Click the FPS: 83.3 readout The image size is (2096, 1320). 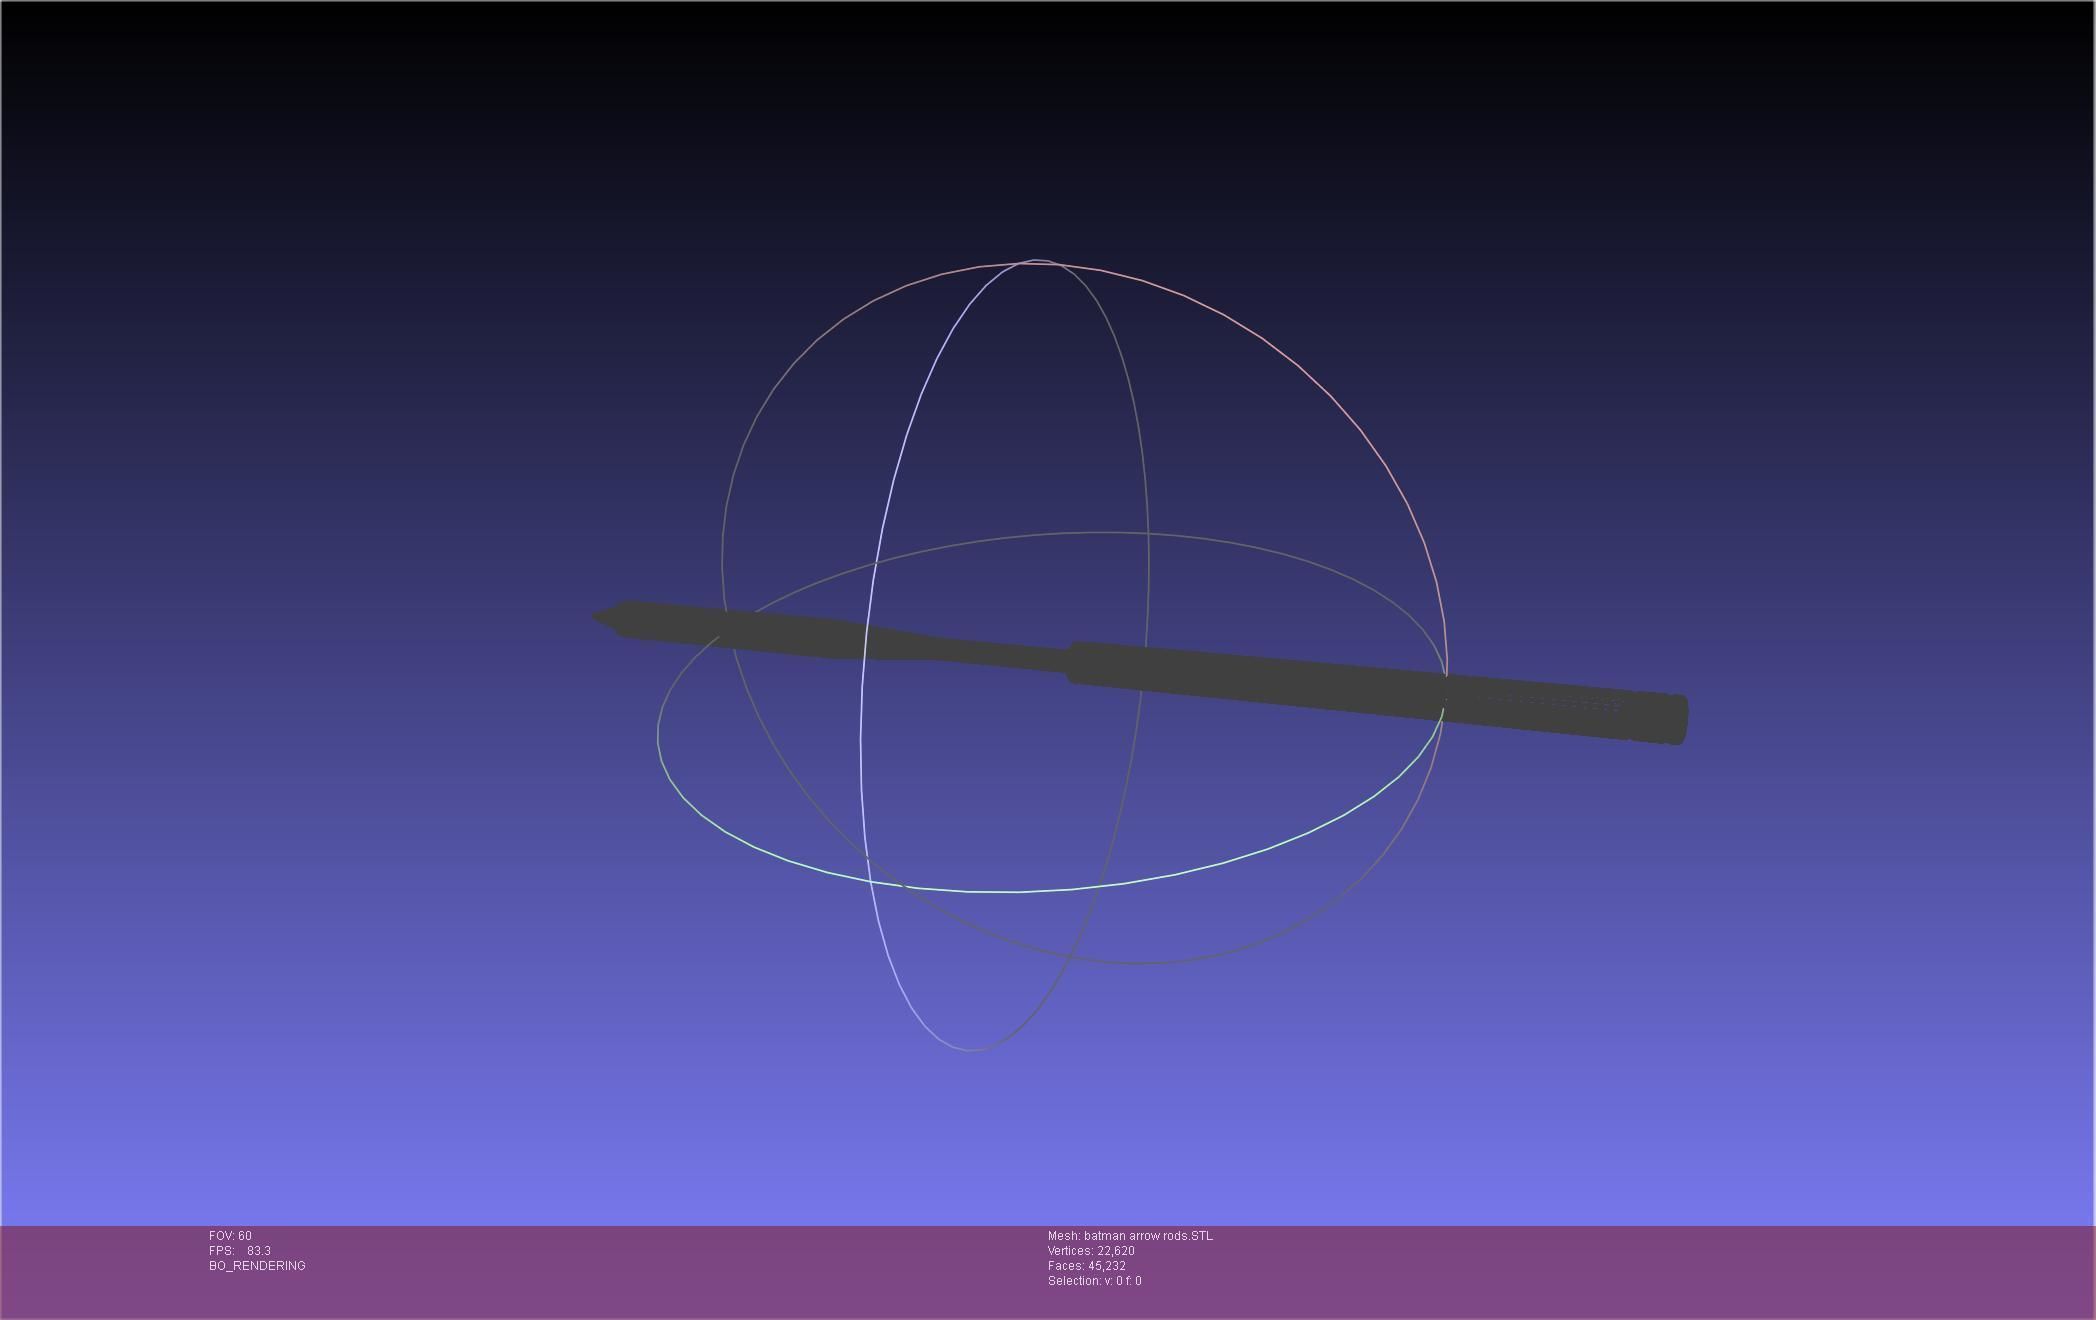240,1251
